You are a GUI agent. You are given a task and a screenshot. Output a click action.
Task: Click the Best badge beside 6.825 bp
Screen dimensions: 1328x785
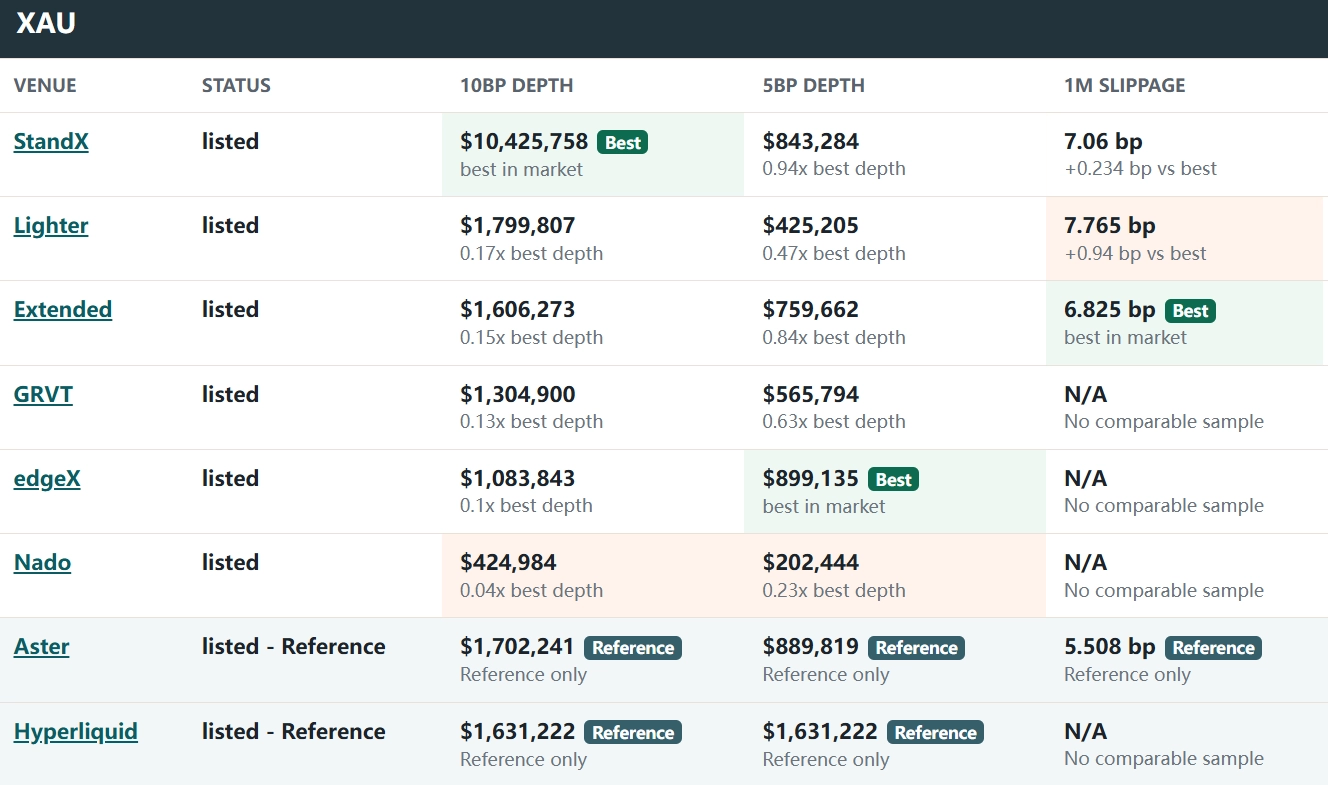1191,311
